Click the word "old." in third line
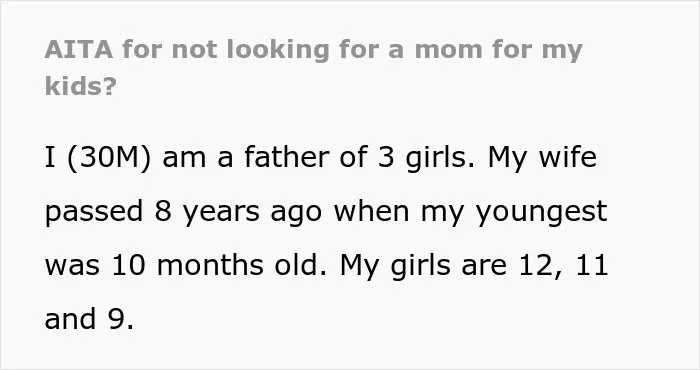Image resolution: width=700 pixels, height=370 pixels. 300,265
